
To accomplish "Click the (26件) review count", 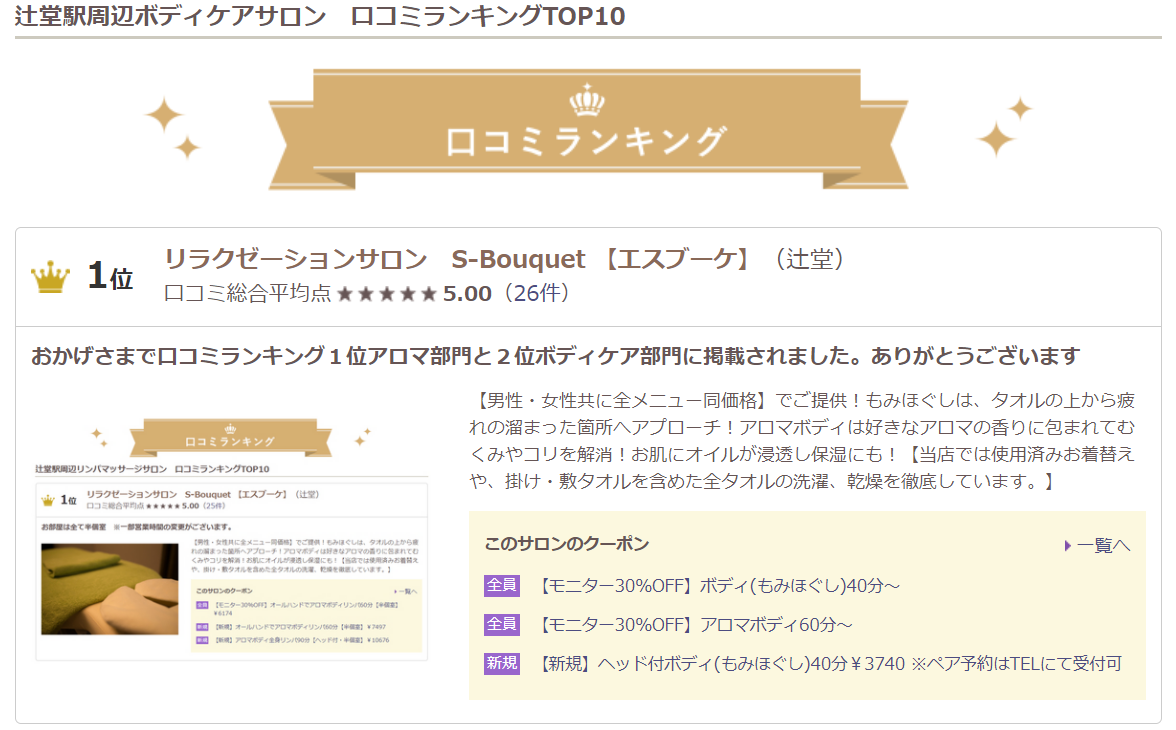I will click(x=536, y=293).
